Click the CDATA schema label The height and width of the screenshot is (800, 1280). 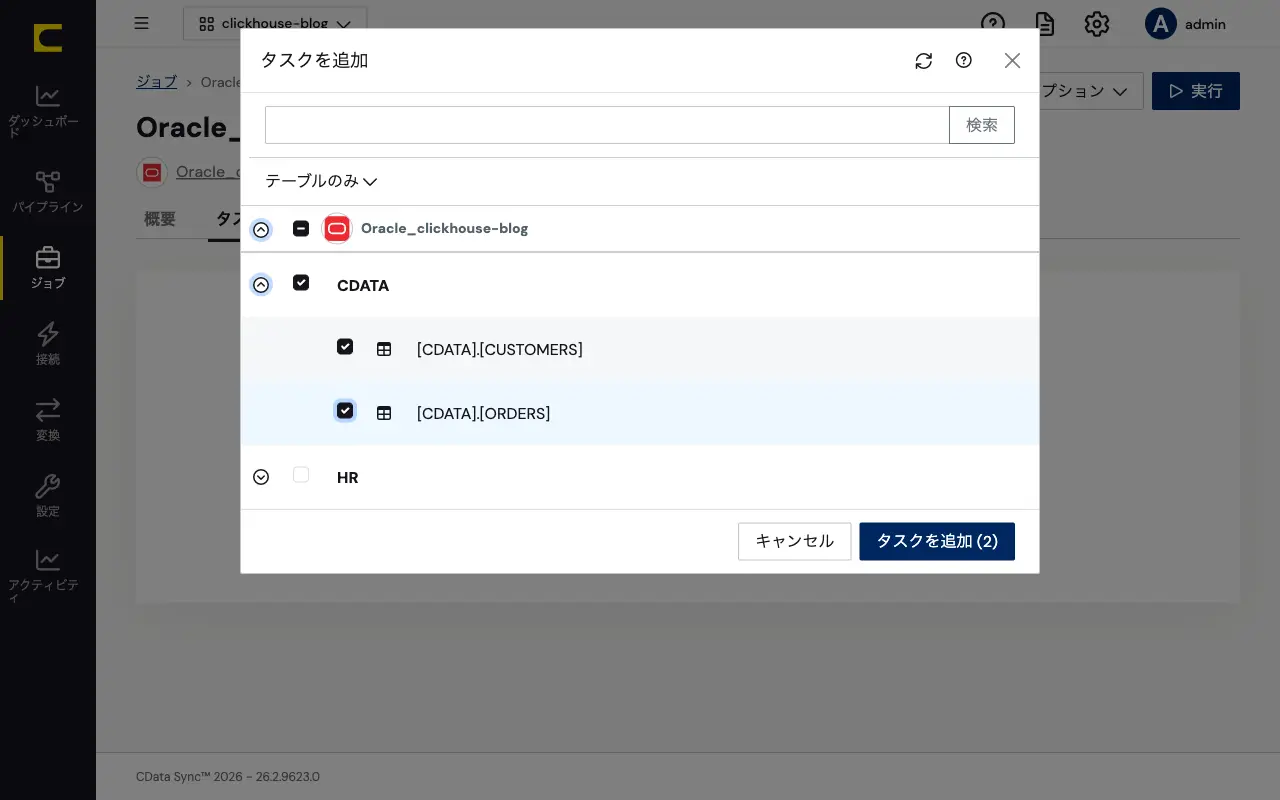tap(363, 286)
